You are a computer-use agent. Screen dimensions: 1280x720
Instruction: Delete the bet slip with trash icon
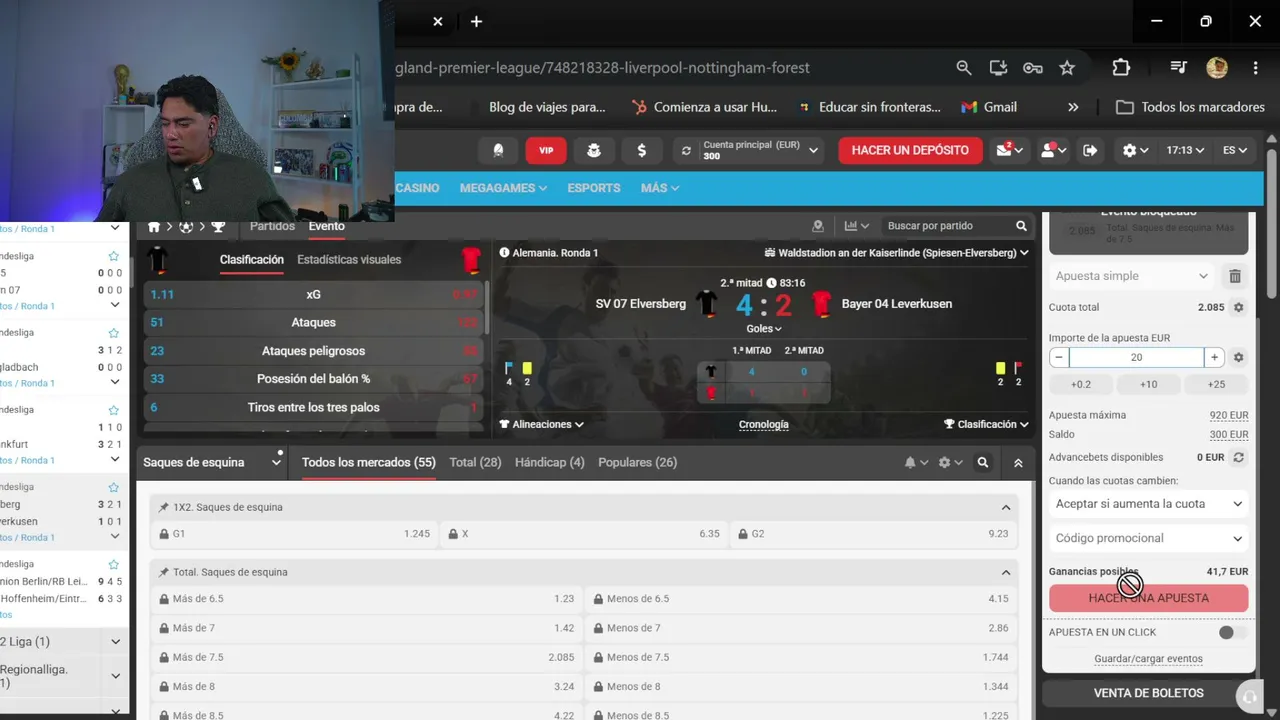click(x=1235, y=276)
